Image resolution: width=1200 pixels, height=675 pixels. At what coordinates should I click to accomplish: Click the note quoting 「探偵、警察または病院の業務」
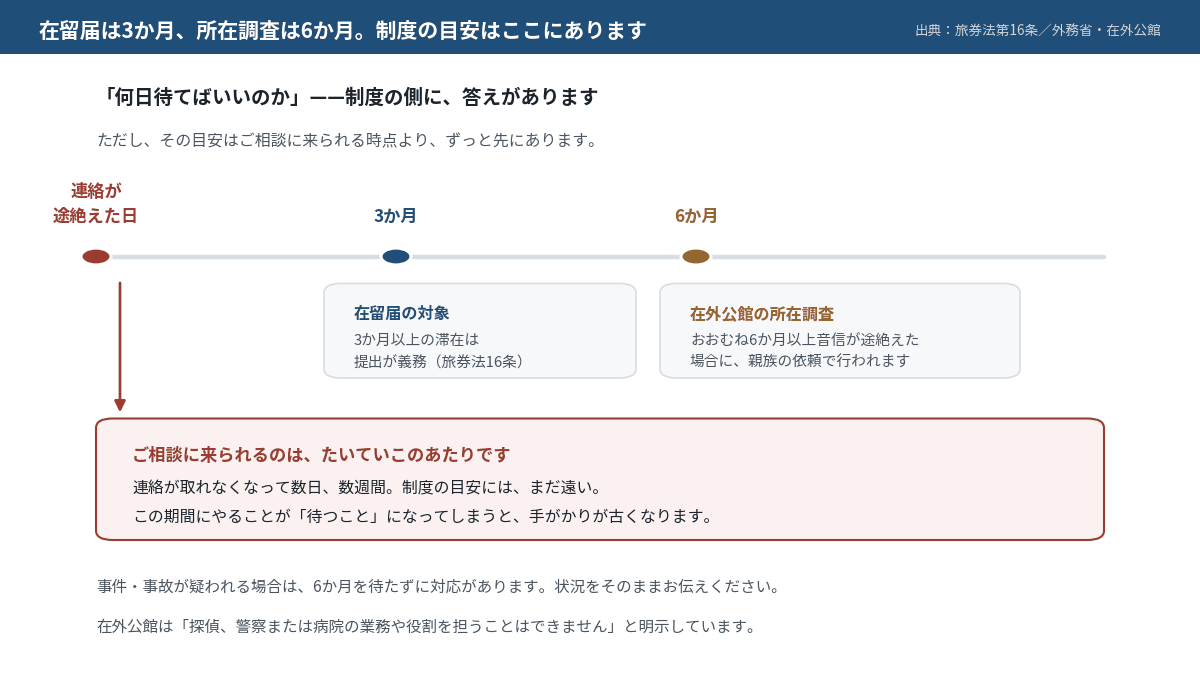pyautogui.click(x=429, y=626)
